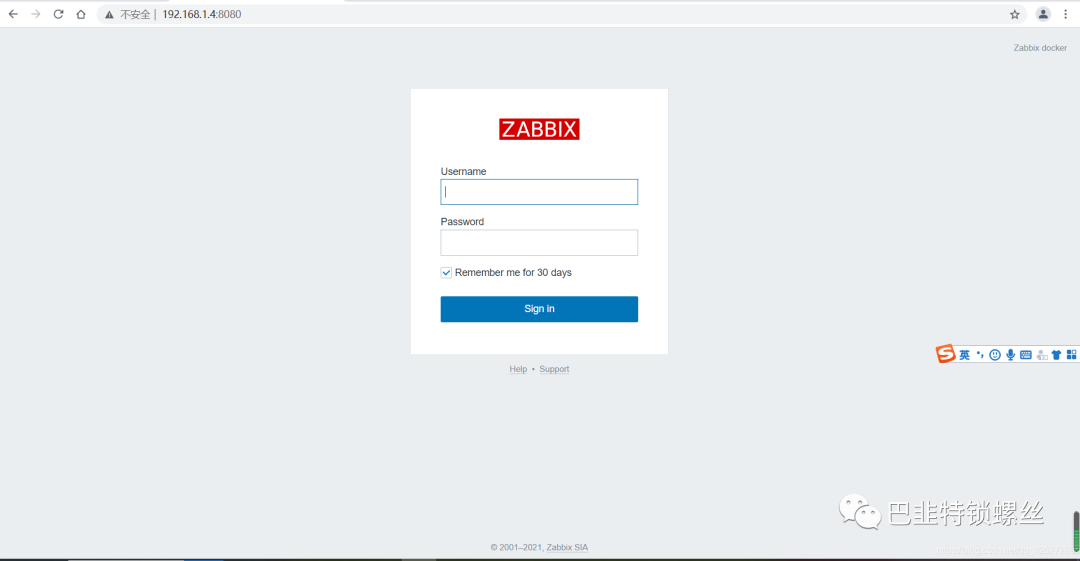Click the not-secure warning triangle icon

click(109, 14)
